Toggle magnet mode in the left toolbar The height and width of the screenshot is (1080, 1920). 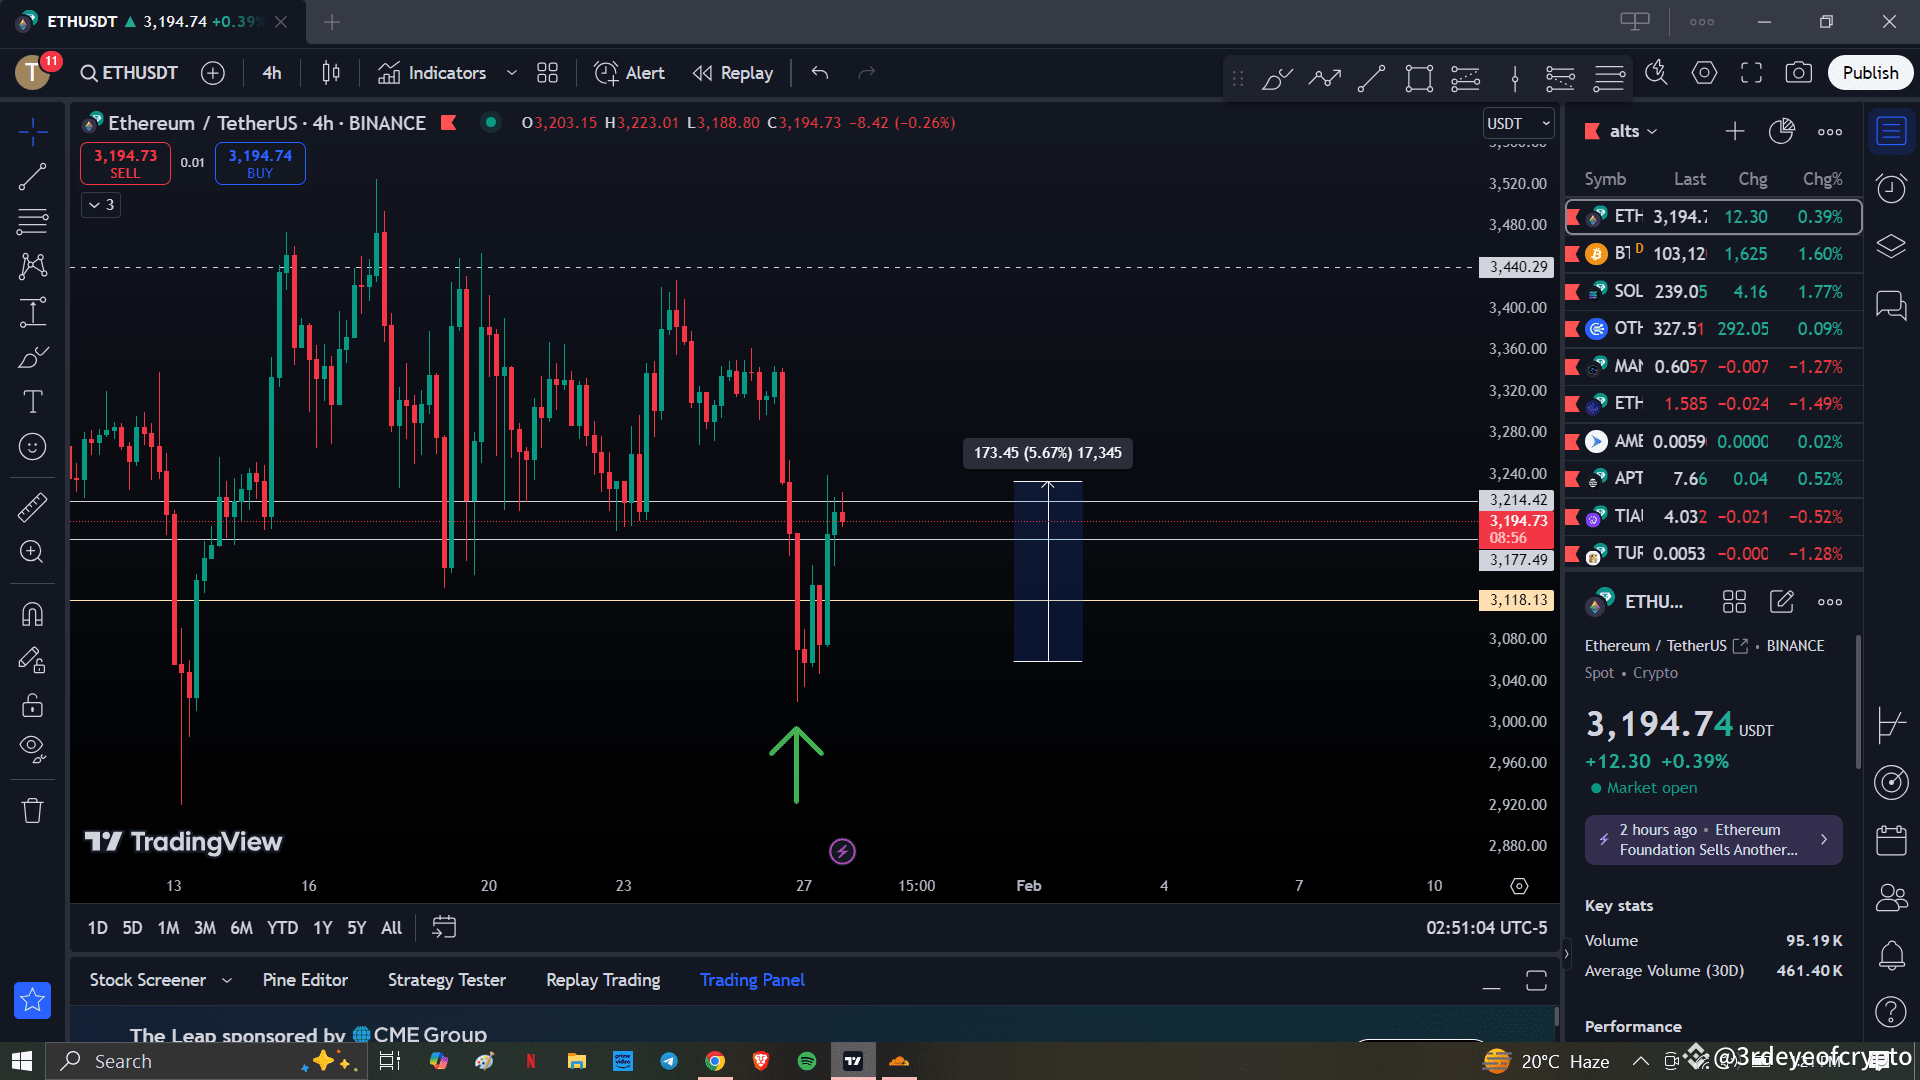pos(33,613)
